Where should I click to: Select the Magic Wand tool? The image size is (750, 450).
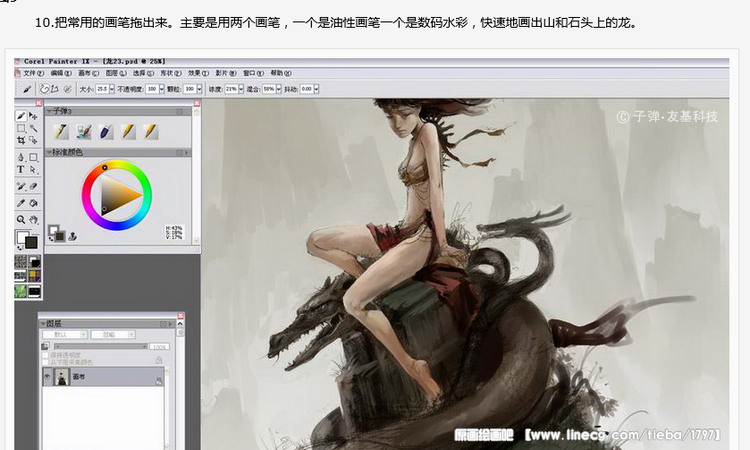pyautogui.click(x=33, y=128)
